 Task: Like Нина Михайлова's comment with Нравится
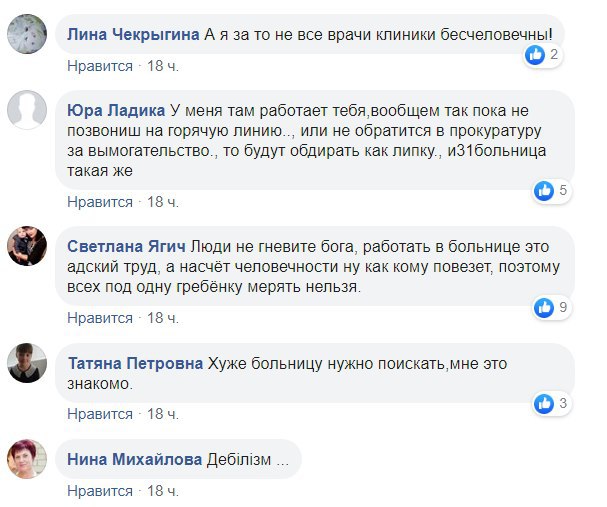100,491
